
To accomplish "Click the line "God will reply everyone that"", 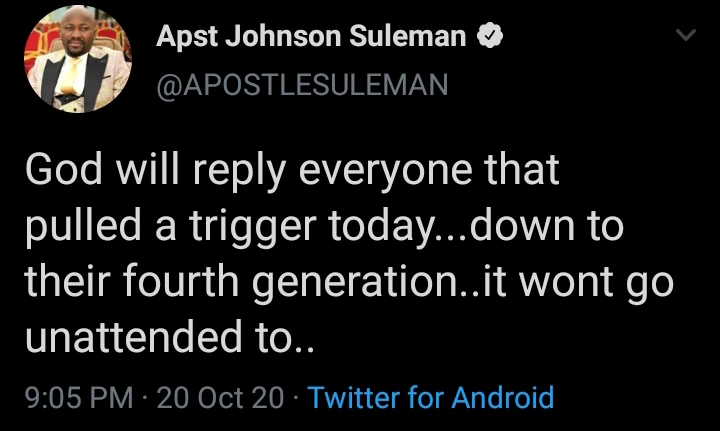I will [291, 172].
